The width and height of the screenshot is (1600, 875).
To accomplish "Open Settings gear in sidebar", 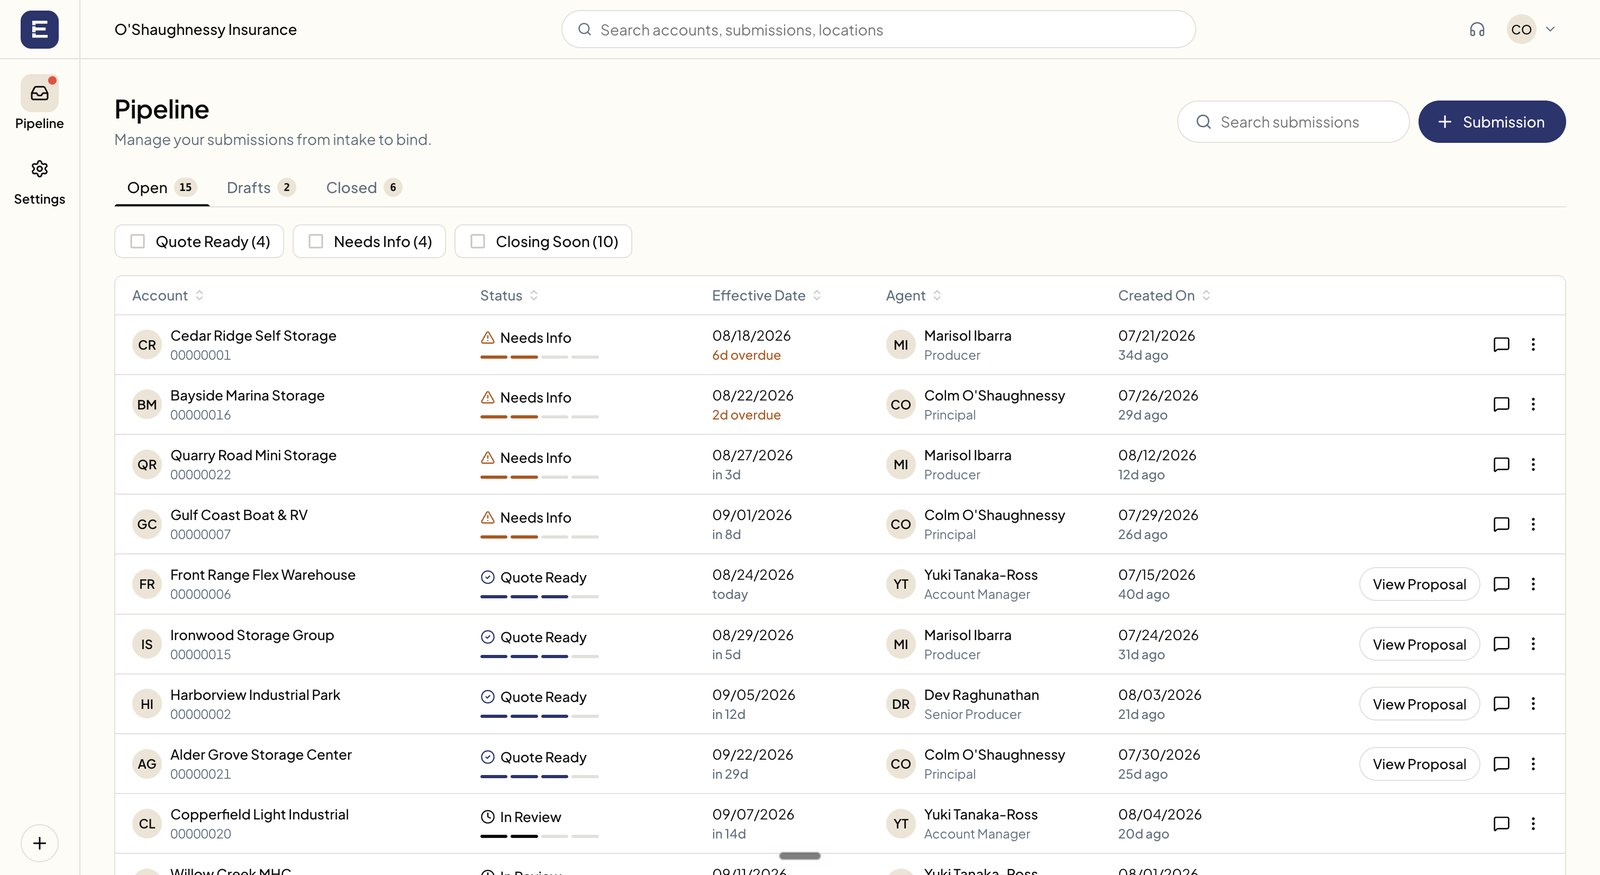I will 39,169.
